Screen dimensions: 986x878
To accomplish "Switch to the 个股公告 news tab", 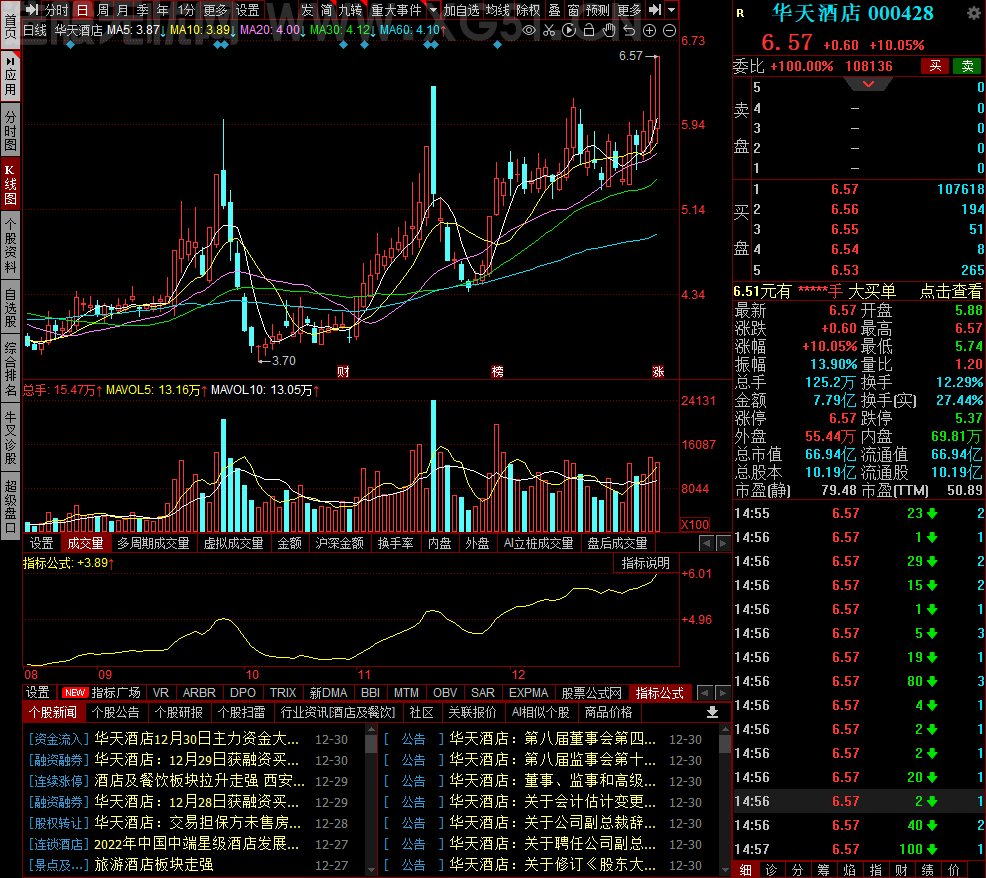I will point(116,713).
